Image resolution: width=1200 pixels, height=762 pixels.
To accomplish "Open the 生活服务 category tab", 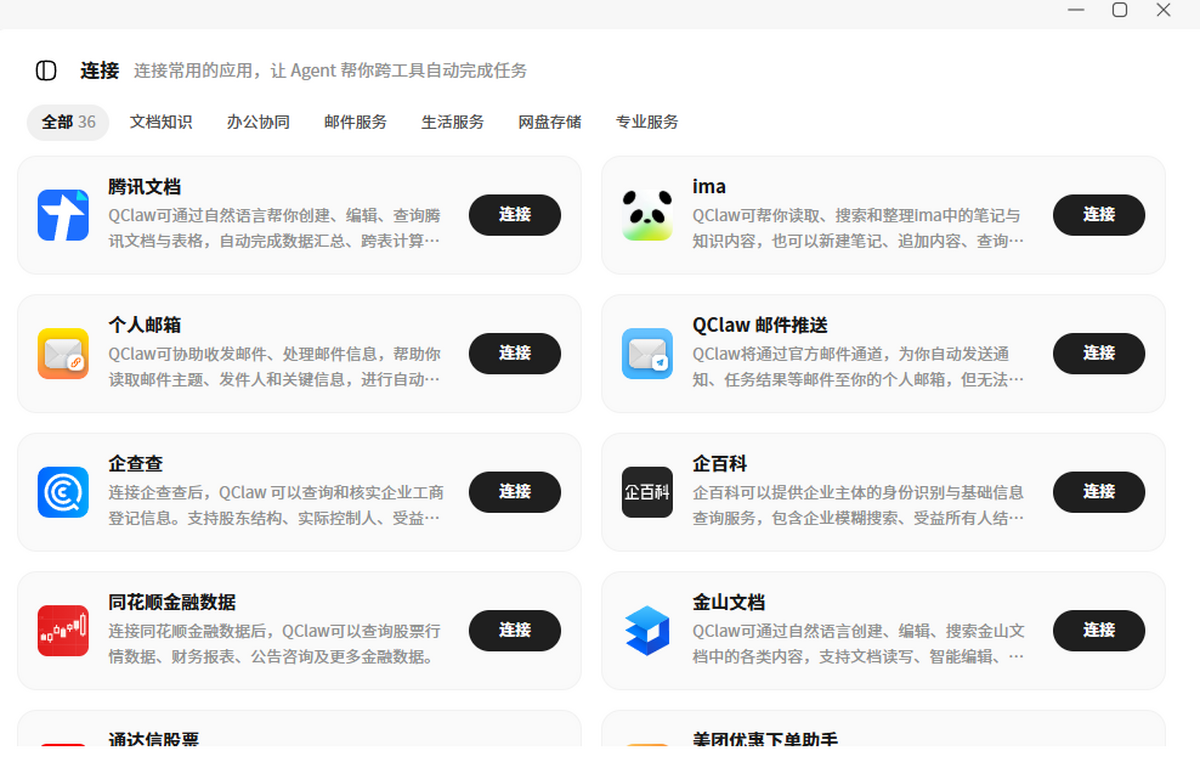I will 452,122.
